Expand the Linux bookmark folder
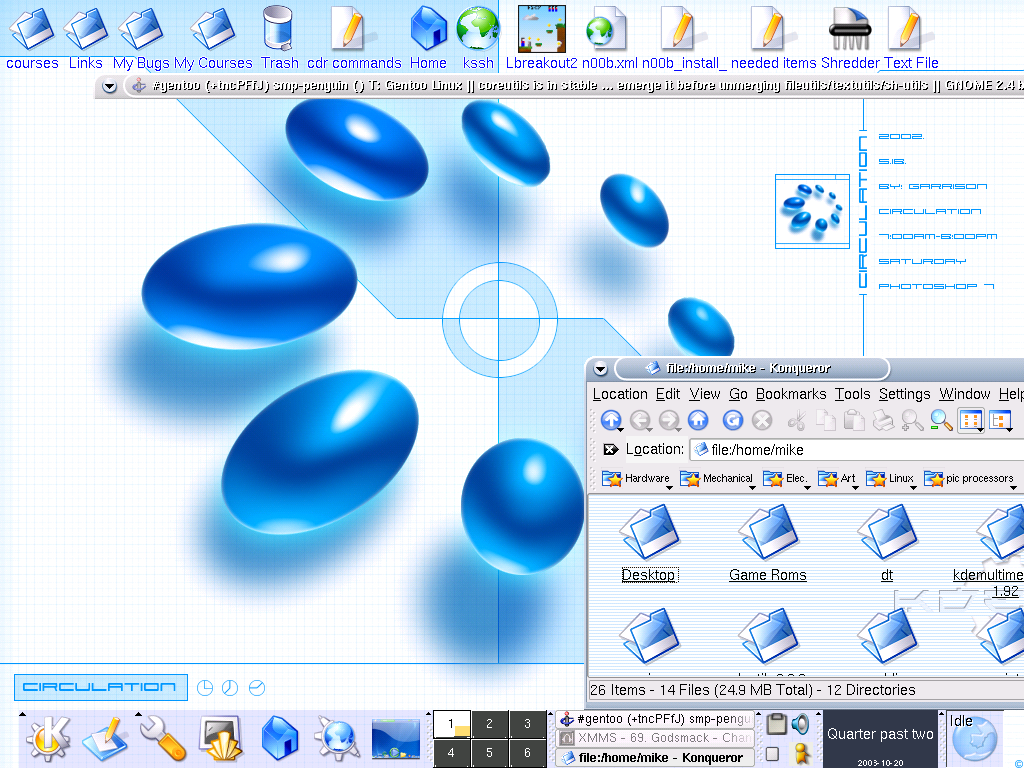 pyautogui.click(x=891, y=478)
